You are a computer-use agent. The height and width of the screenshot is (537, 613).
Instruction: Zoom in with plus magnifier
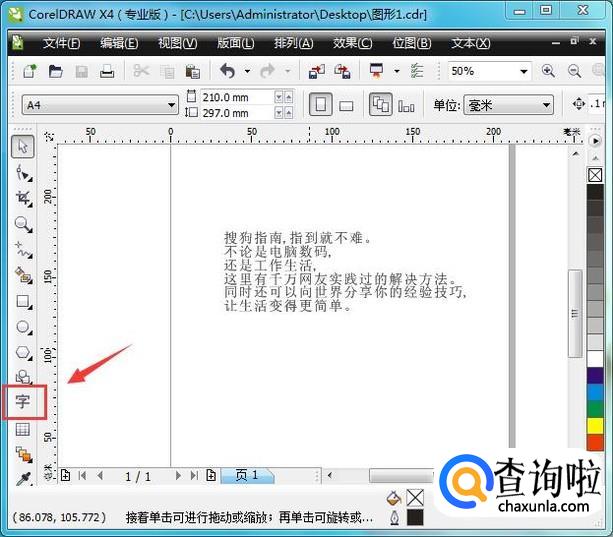(548, 71)
